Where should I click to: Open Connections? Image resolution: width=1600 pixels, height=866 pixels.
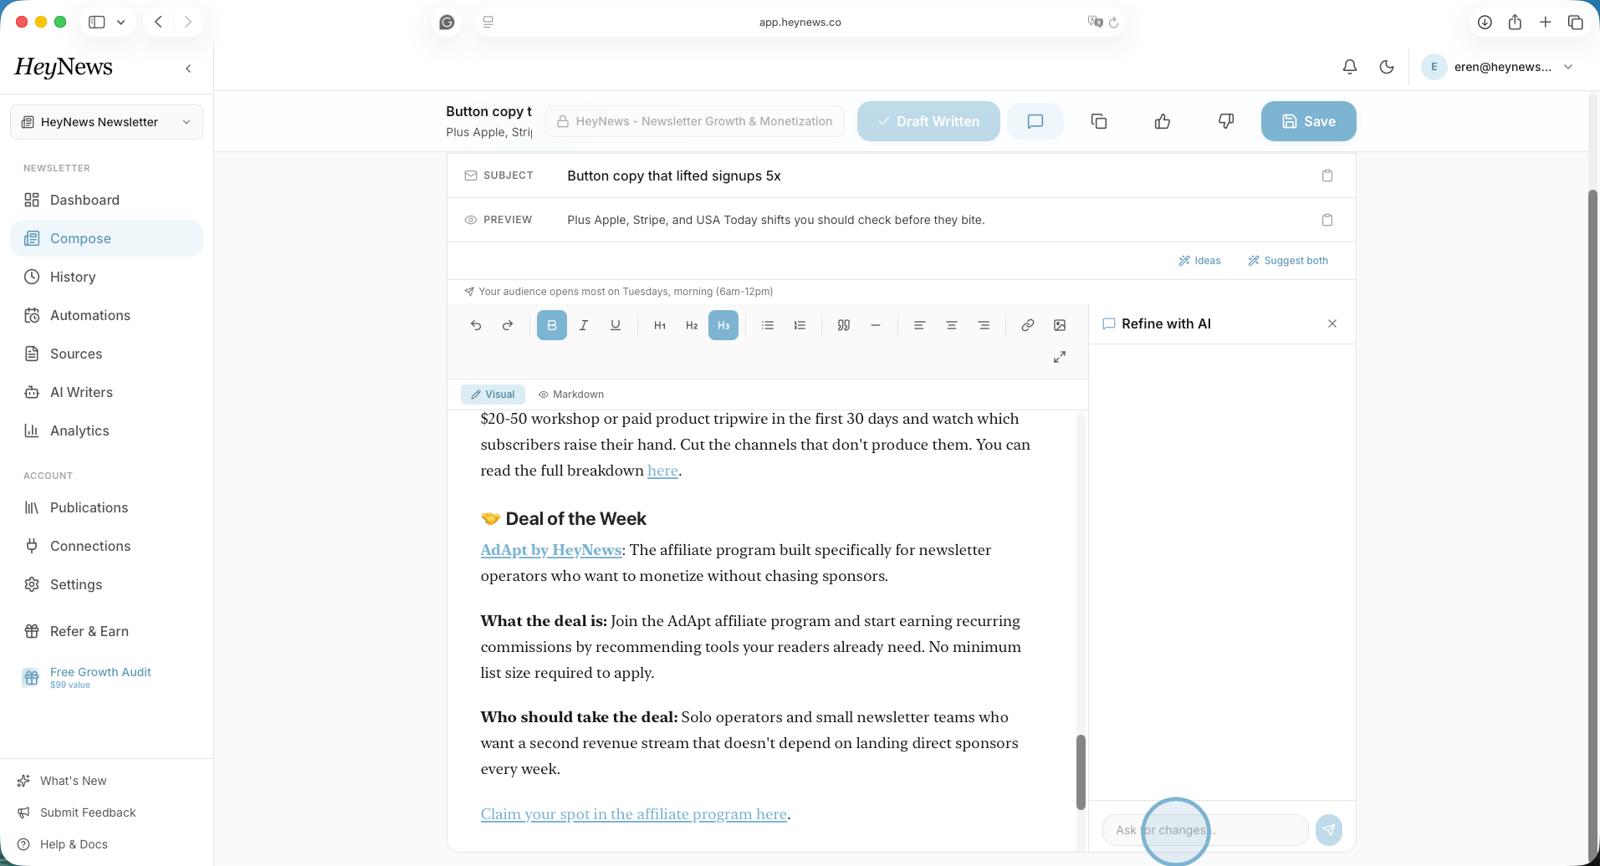click(107, 546)
